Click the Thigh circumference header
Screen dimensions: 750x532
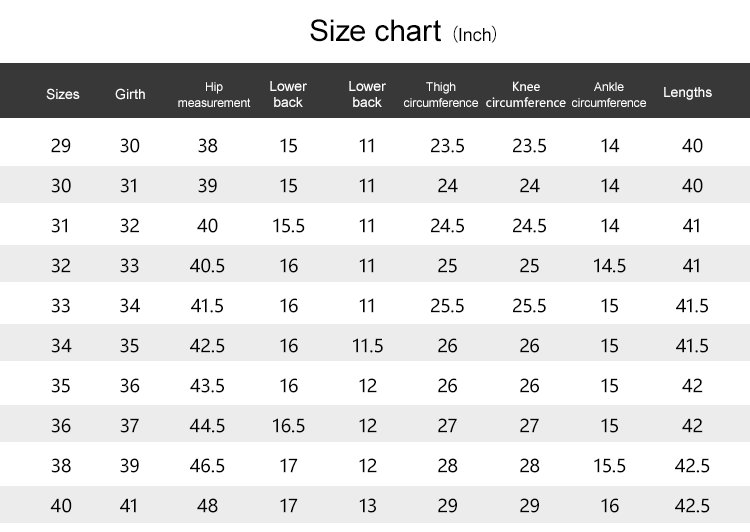coord(441,95)
